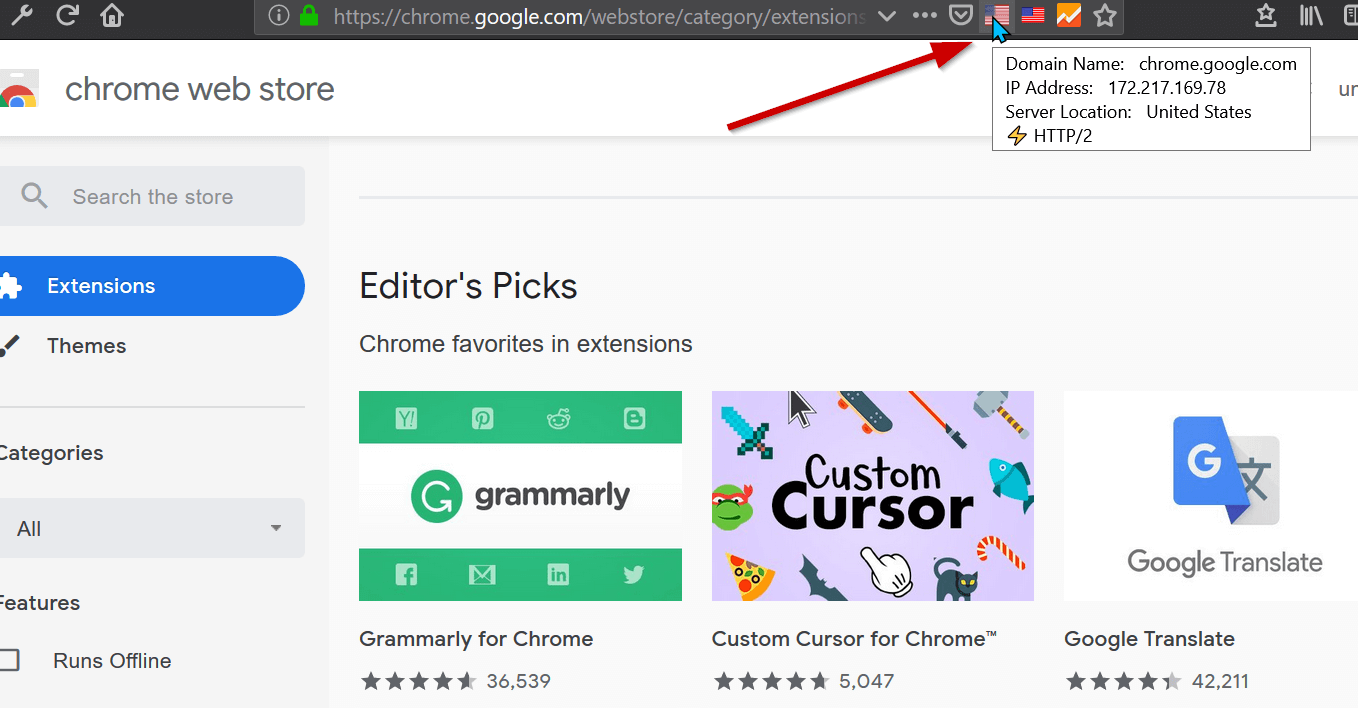Image resolution: width=1358 pixels, height=708 pixels.
Task: Open the country flag IP lookup extension
Action: point(995,15)
